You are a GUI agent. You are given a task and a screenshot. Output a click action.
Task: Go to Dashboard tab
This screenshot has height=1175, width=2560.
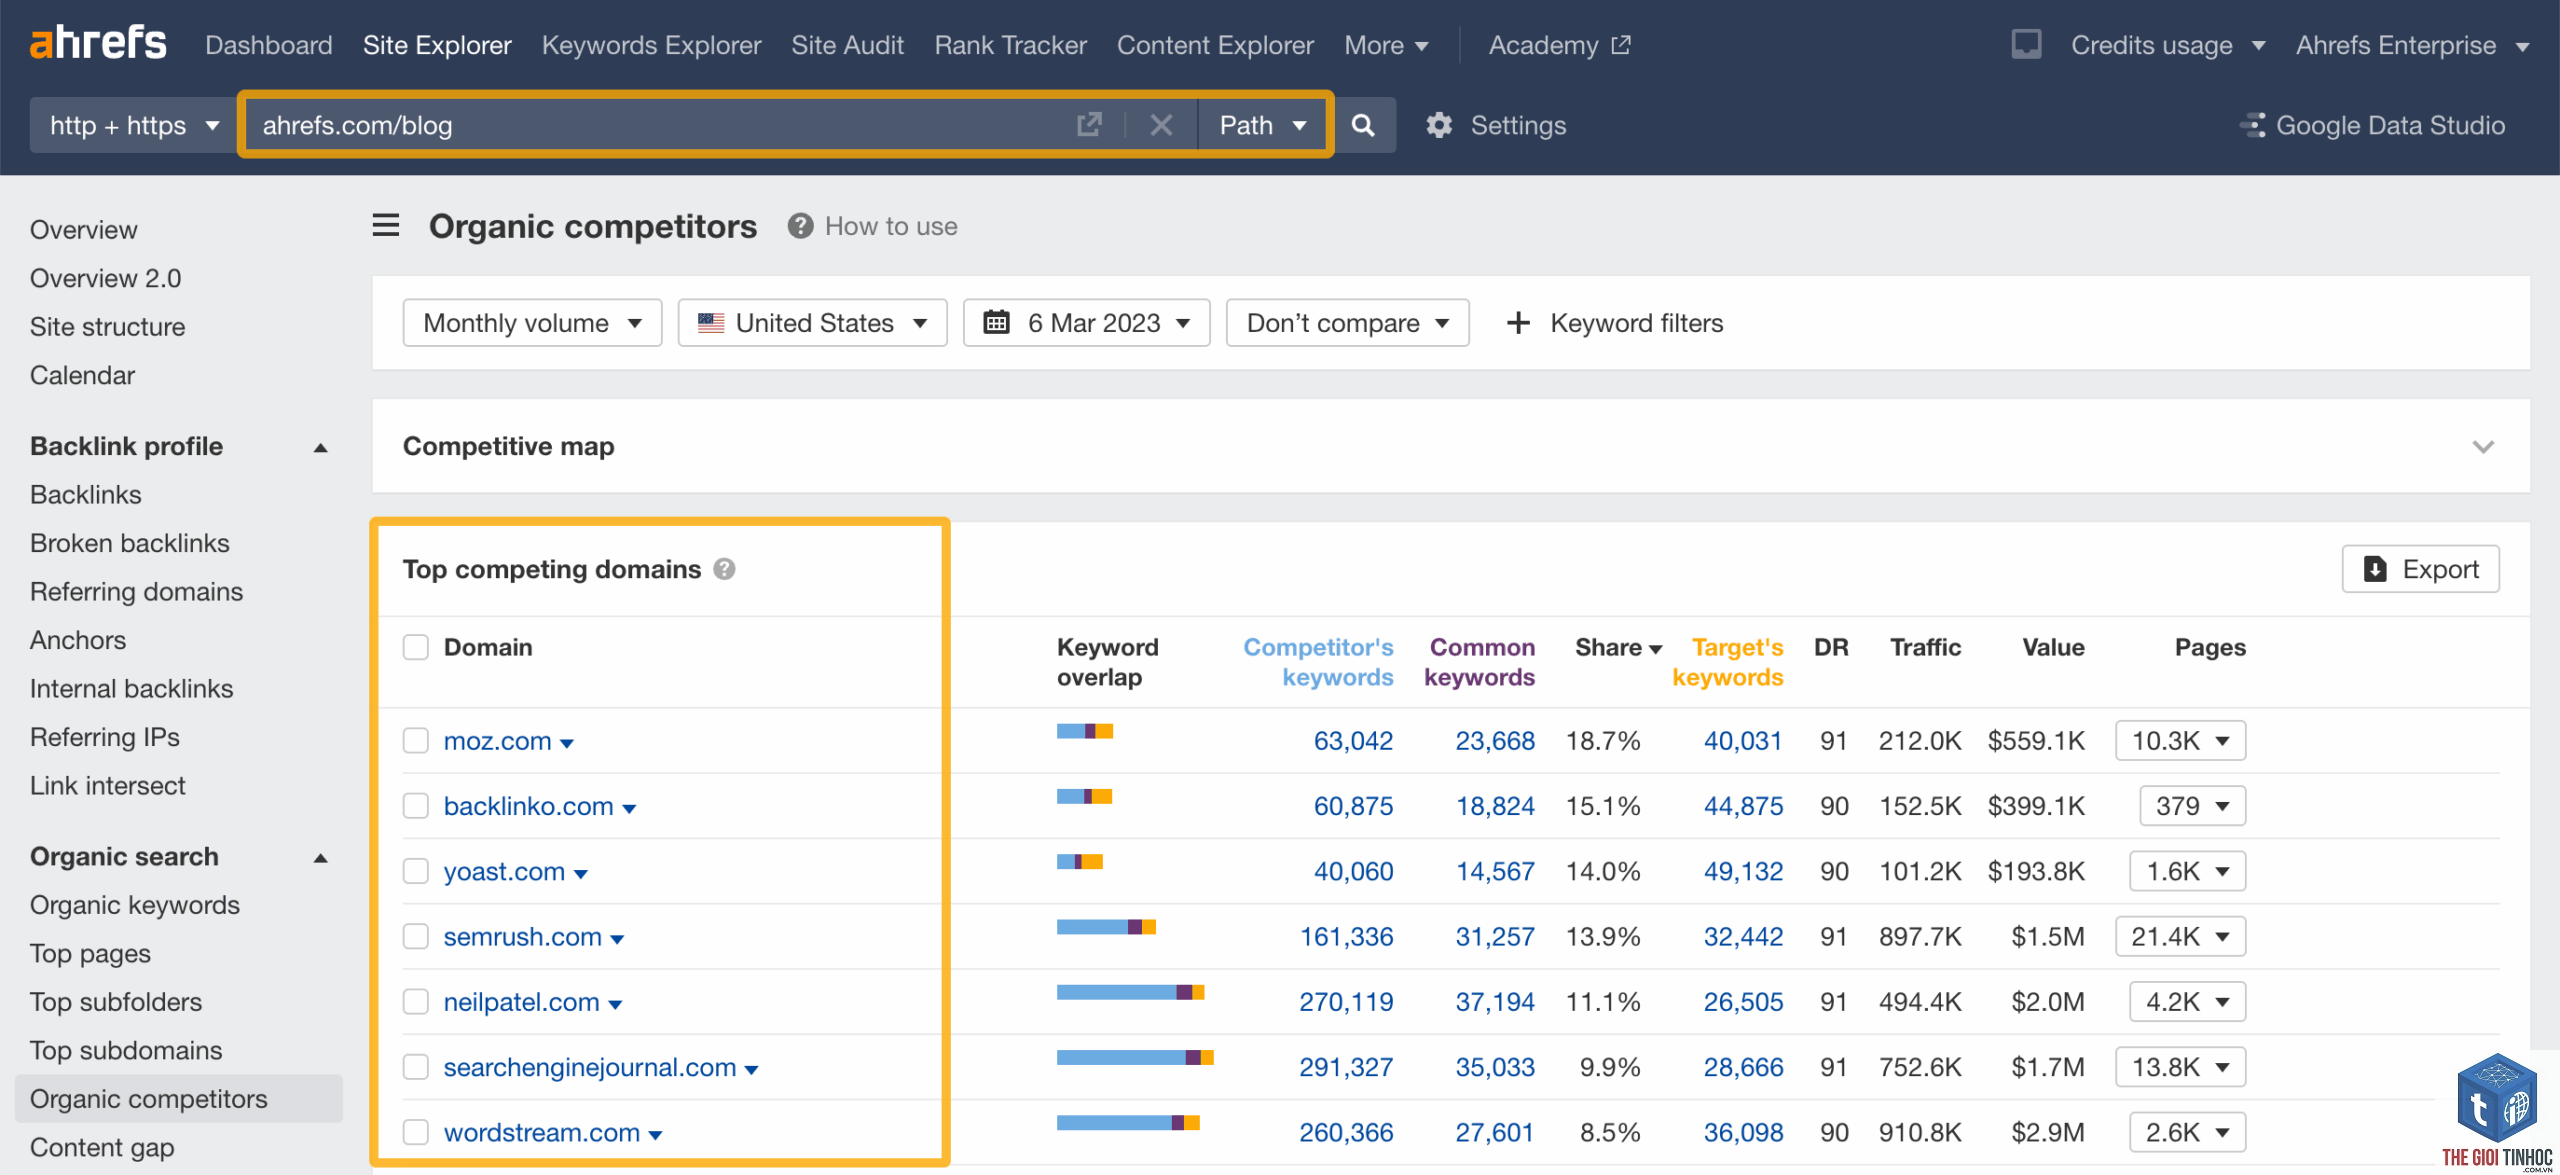click(269, 45)
